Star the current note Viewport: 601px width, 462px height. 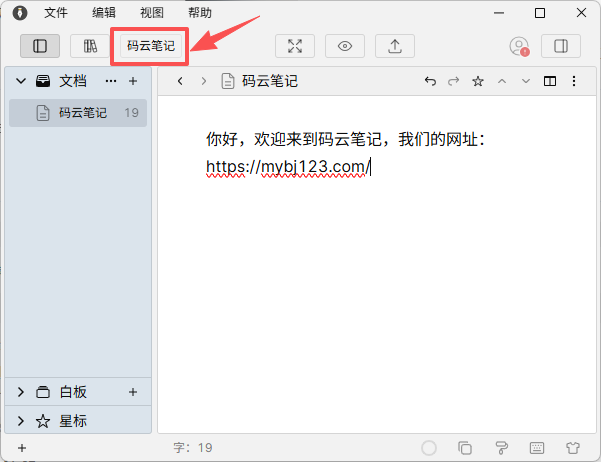point(478,81)
